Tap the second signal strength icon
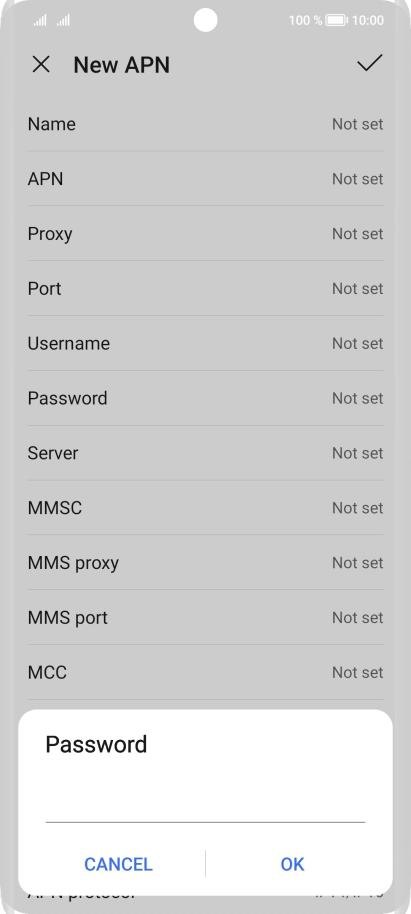411x914 pixels. pos(63,21)
